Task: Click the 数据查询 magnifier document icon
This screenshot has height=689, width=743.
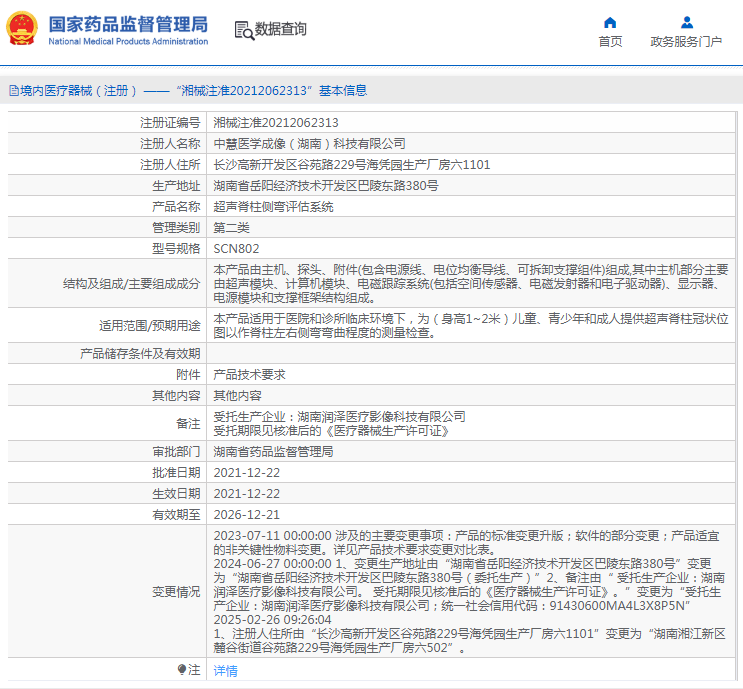Action: (243, 30)
